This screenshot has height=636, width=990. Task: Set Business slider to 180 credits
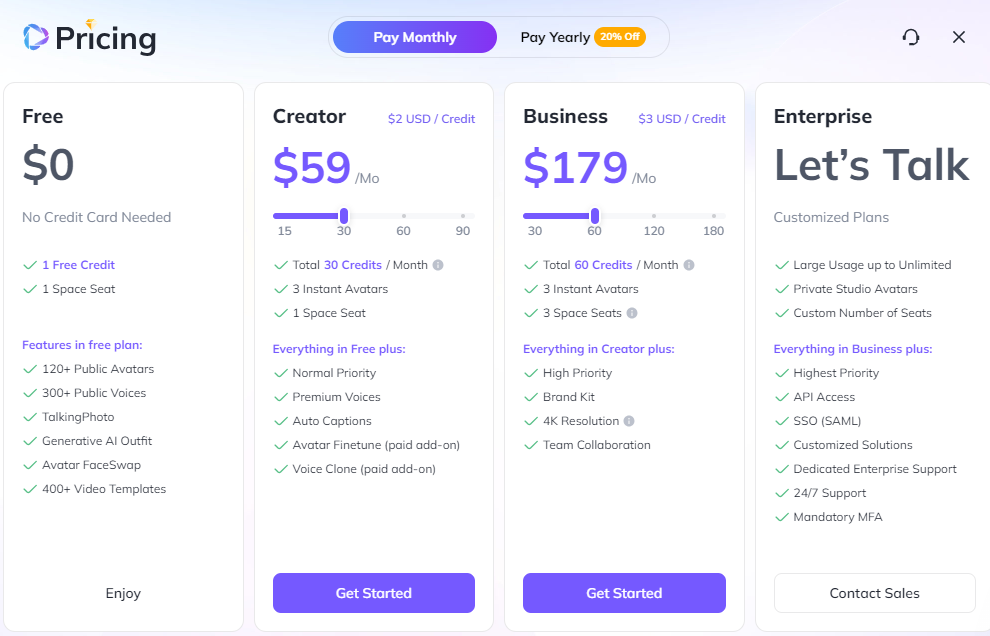[714, 215]
